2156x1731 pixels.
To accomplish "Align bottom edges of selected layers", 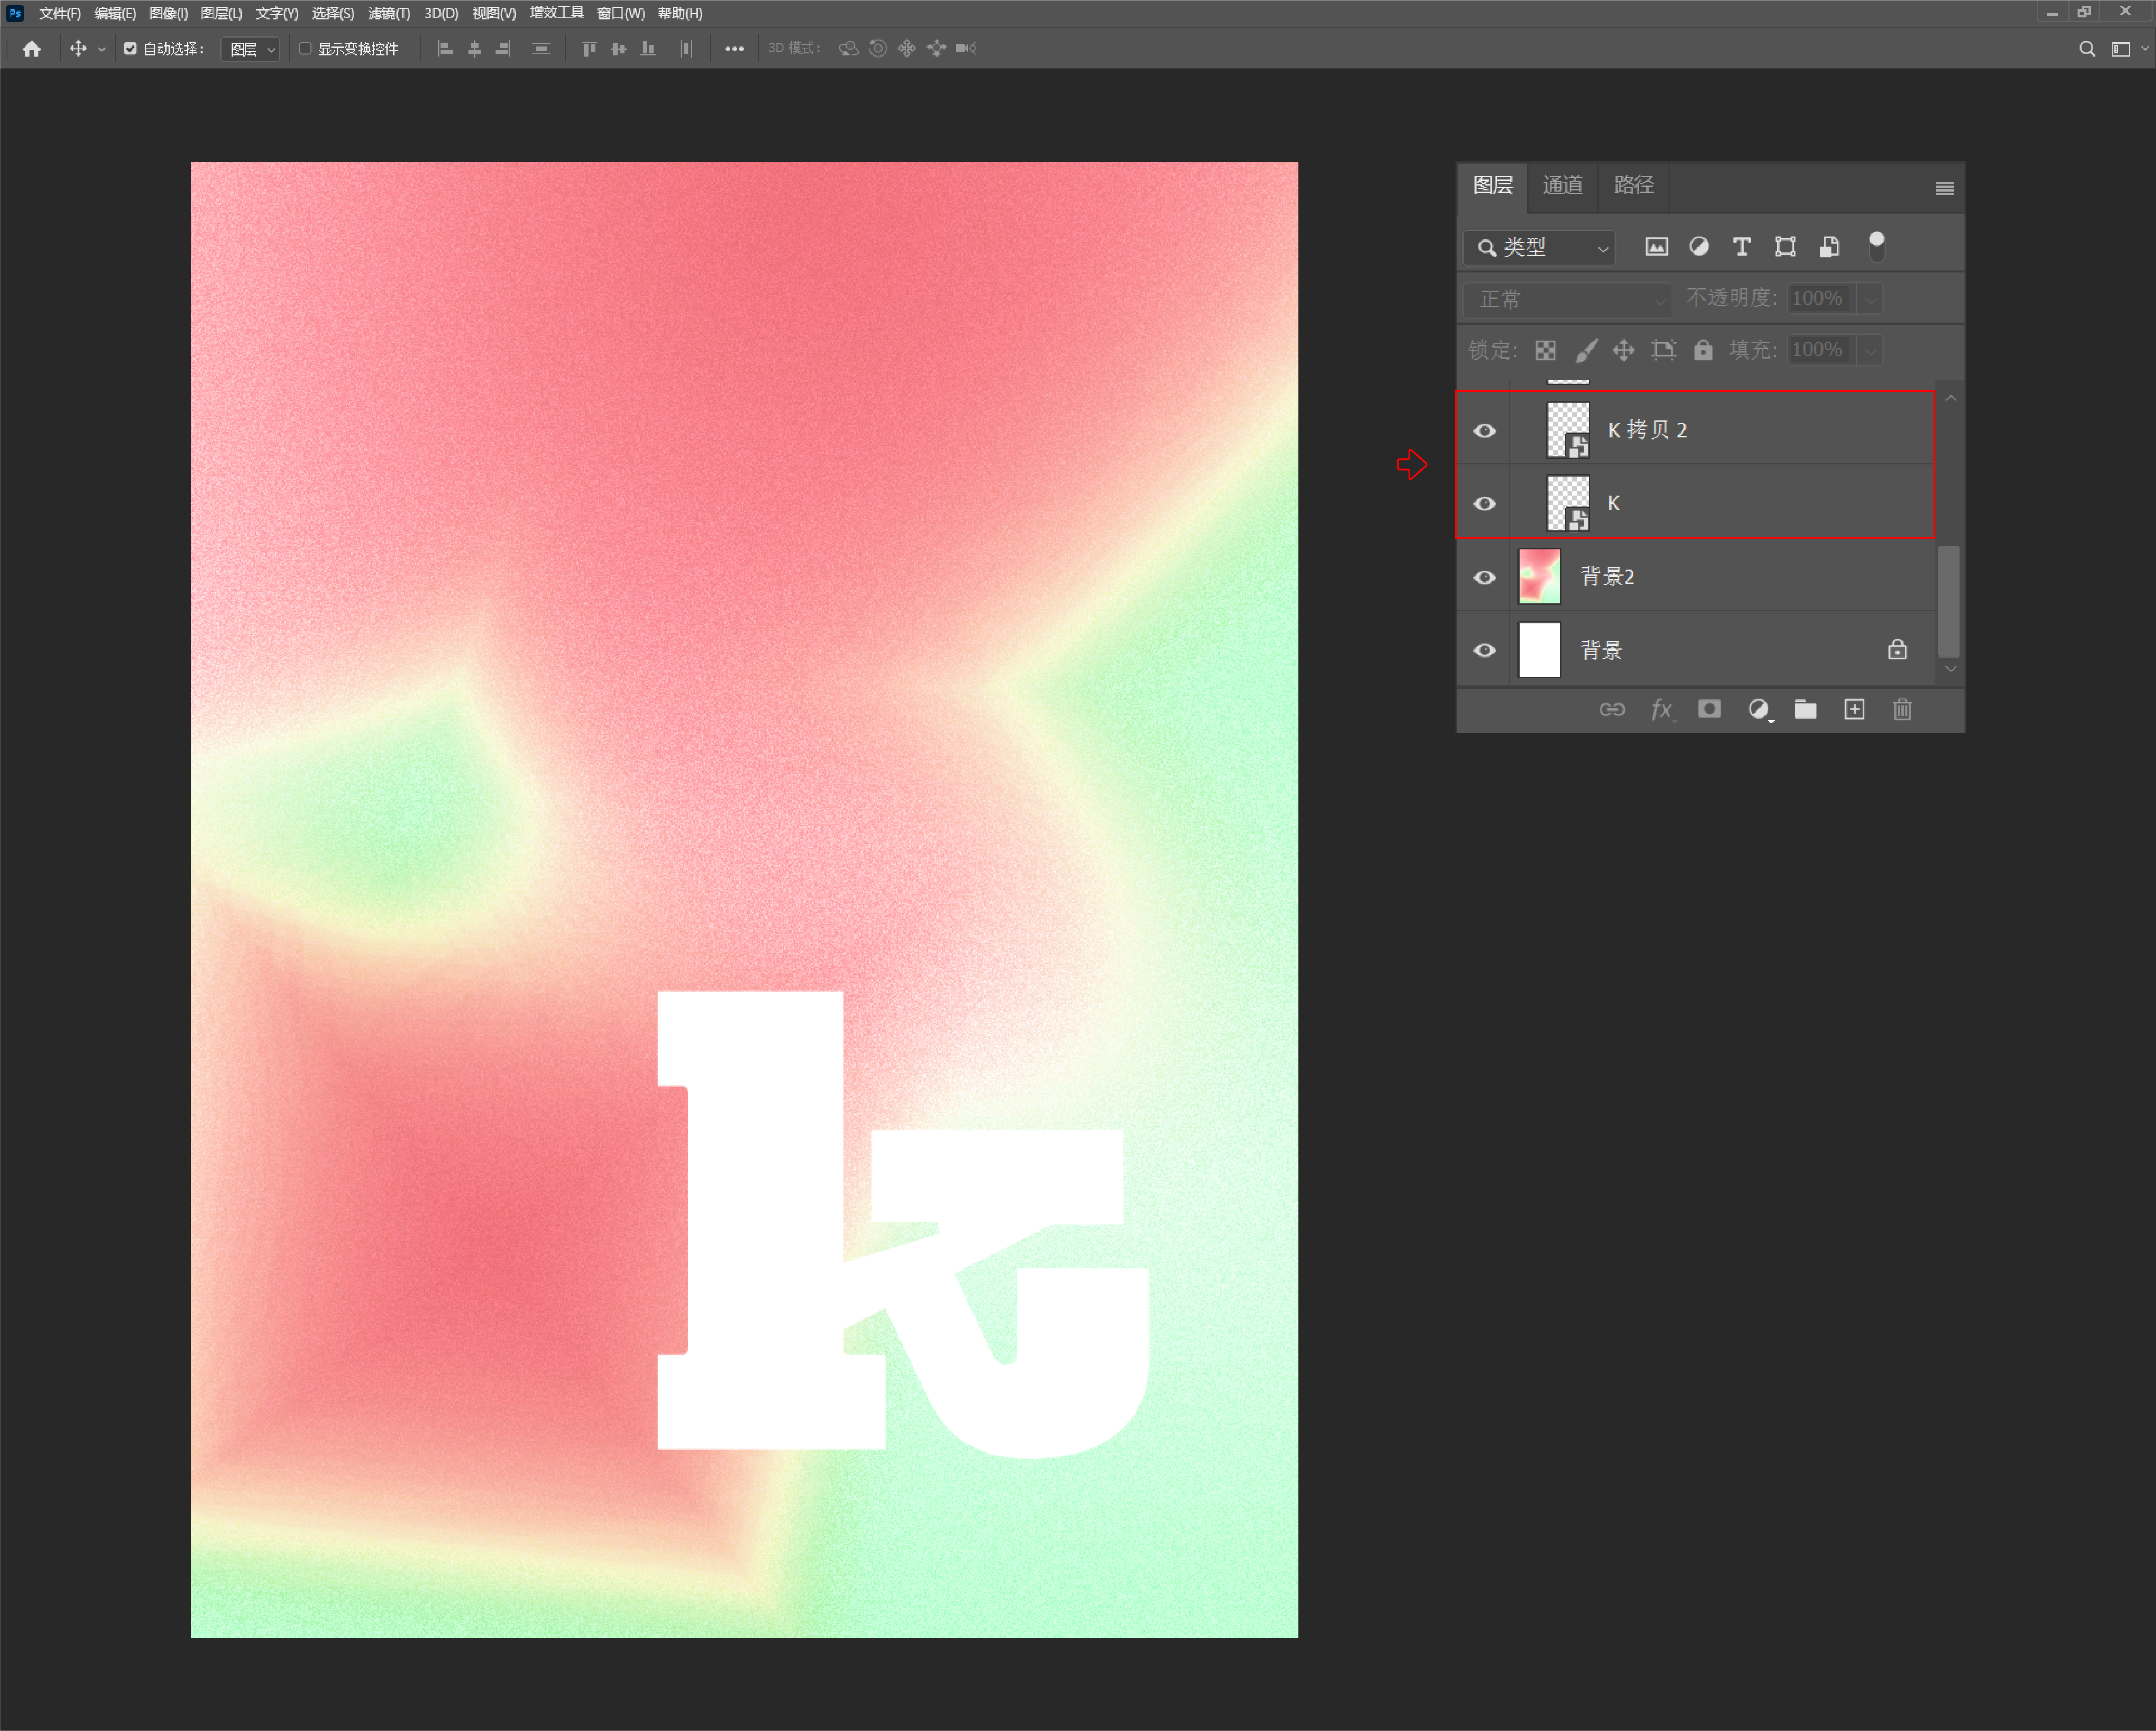I will pos(648,49).
